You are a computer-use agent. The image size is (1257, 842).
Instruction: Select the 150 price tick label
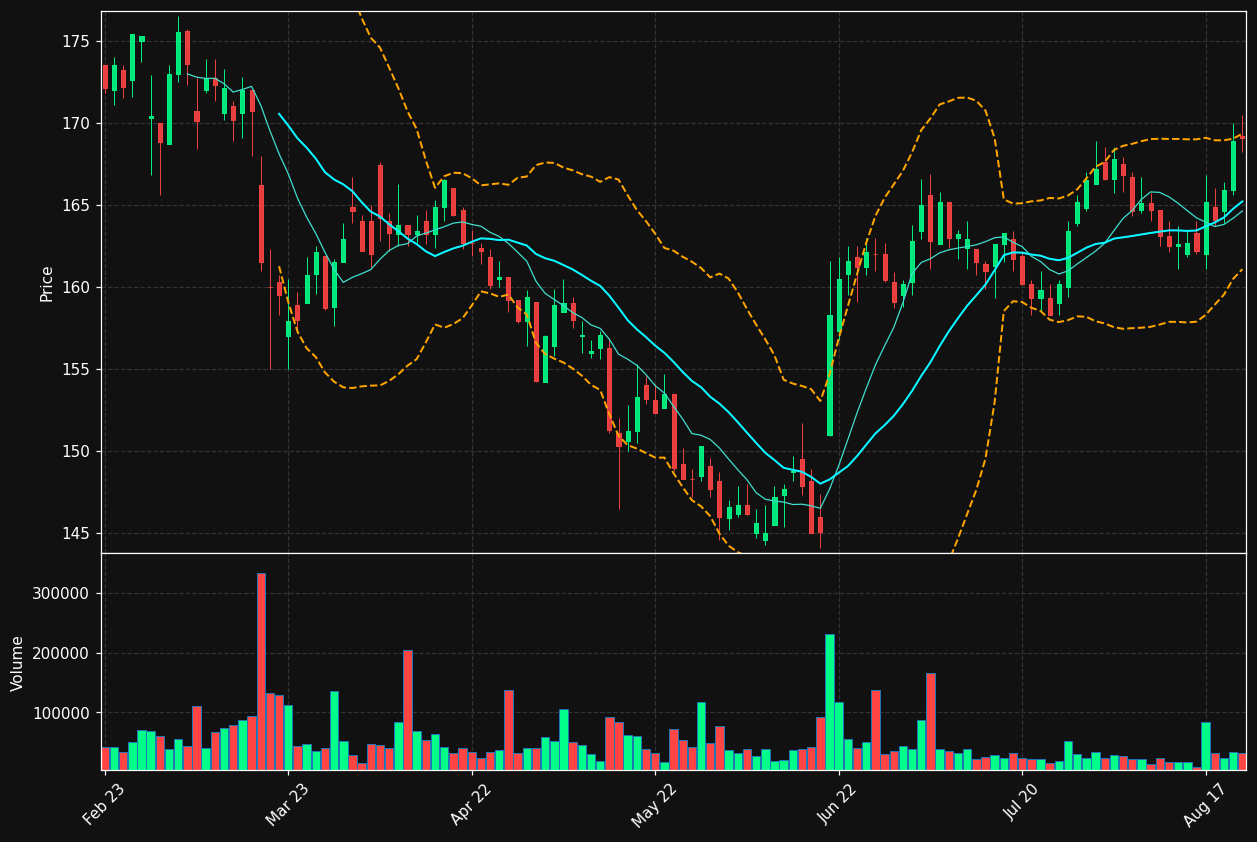(x=75, y=451)
